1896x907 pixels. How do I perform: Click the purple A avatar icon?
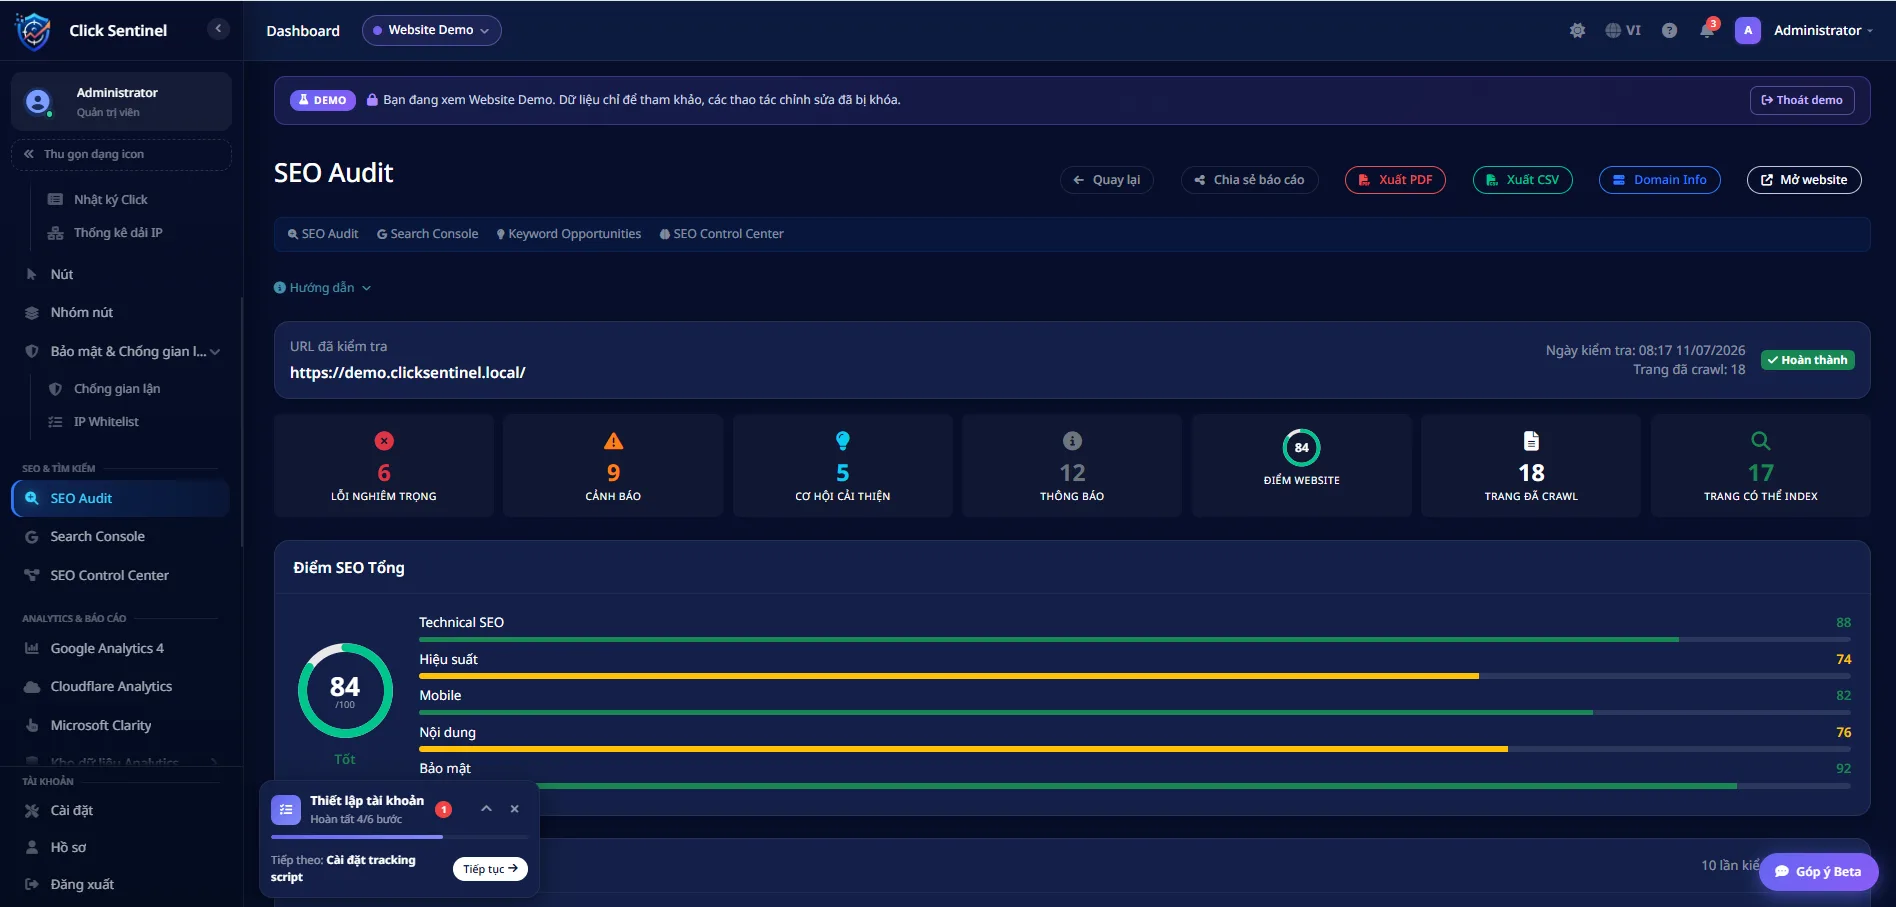point(1748,31)
